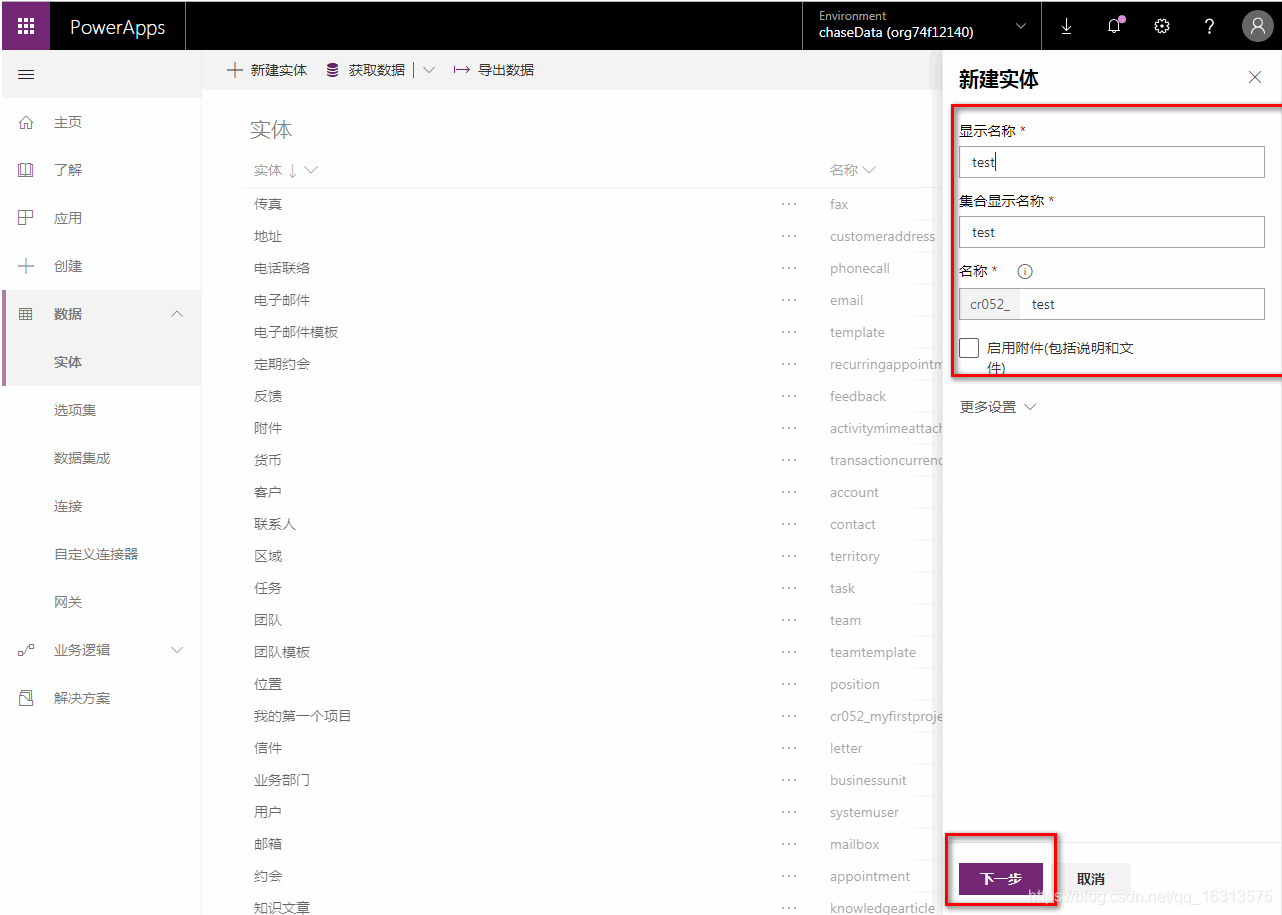1282x915 pixels.
Task: Open the more options for 地址 row
Action: pyautogui.click(x=789, y=236)
